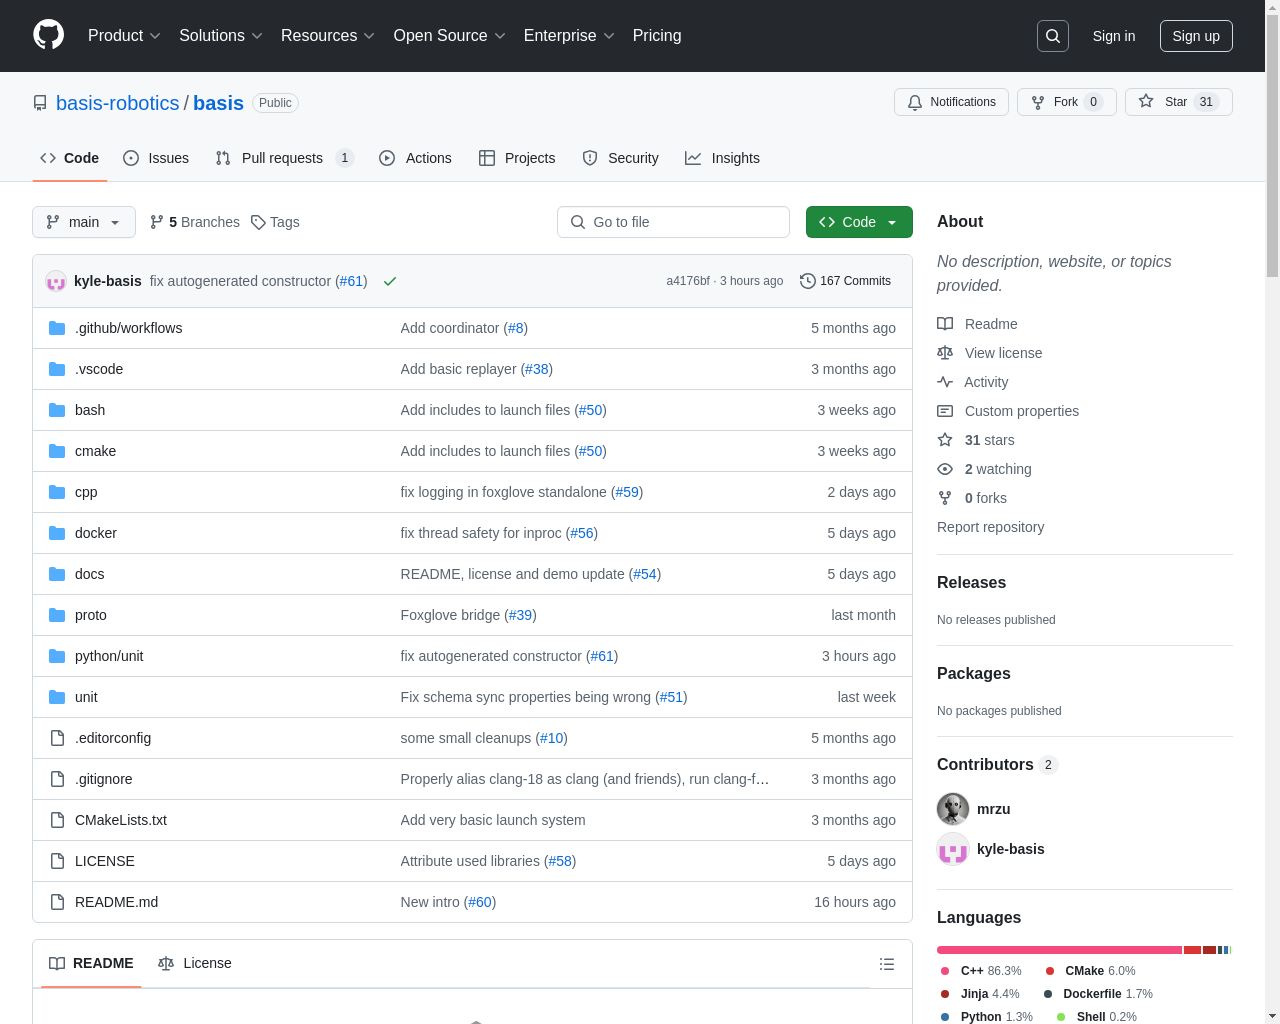
Task: Open the Tags link
Action: pos(275,222)
